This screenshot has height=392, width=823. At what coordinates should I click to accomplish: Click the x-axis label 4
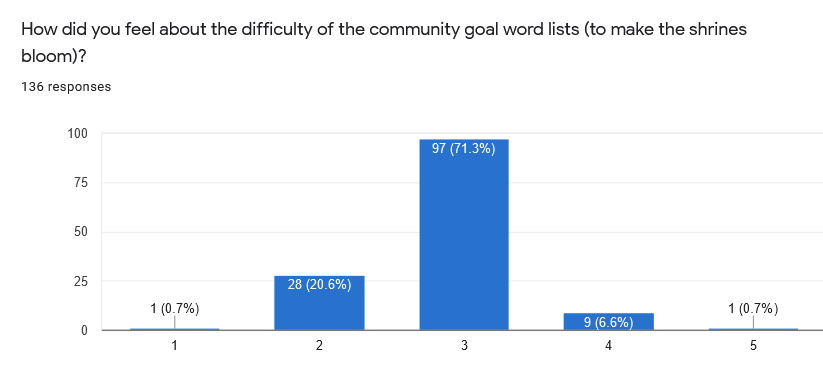pyautogui.click(x=608, y=346)
